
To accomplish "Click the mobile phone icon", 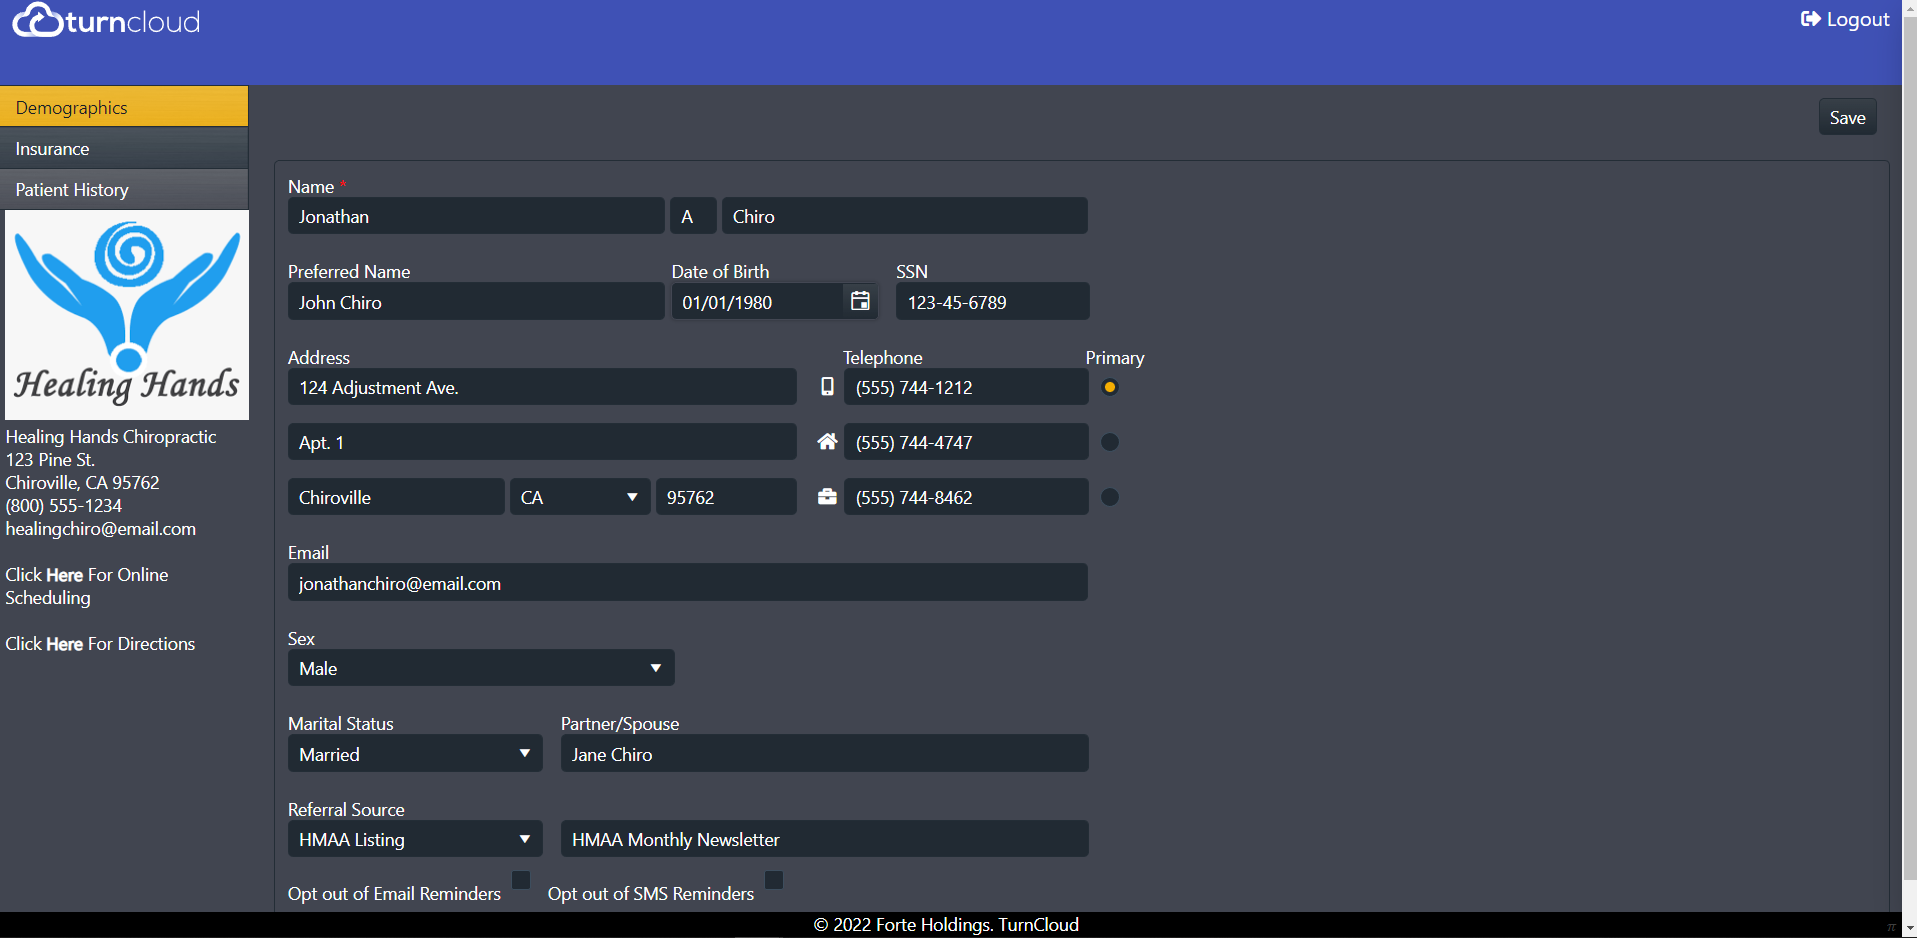I will (827, 387).
